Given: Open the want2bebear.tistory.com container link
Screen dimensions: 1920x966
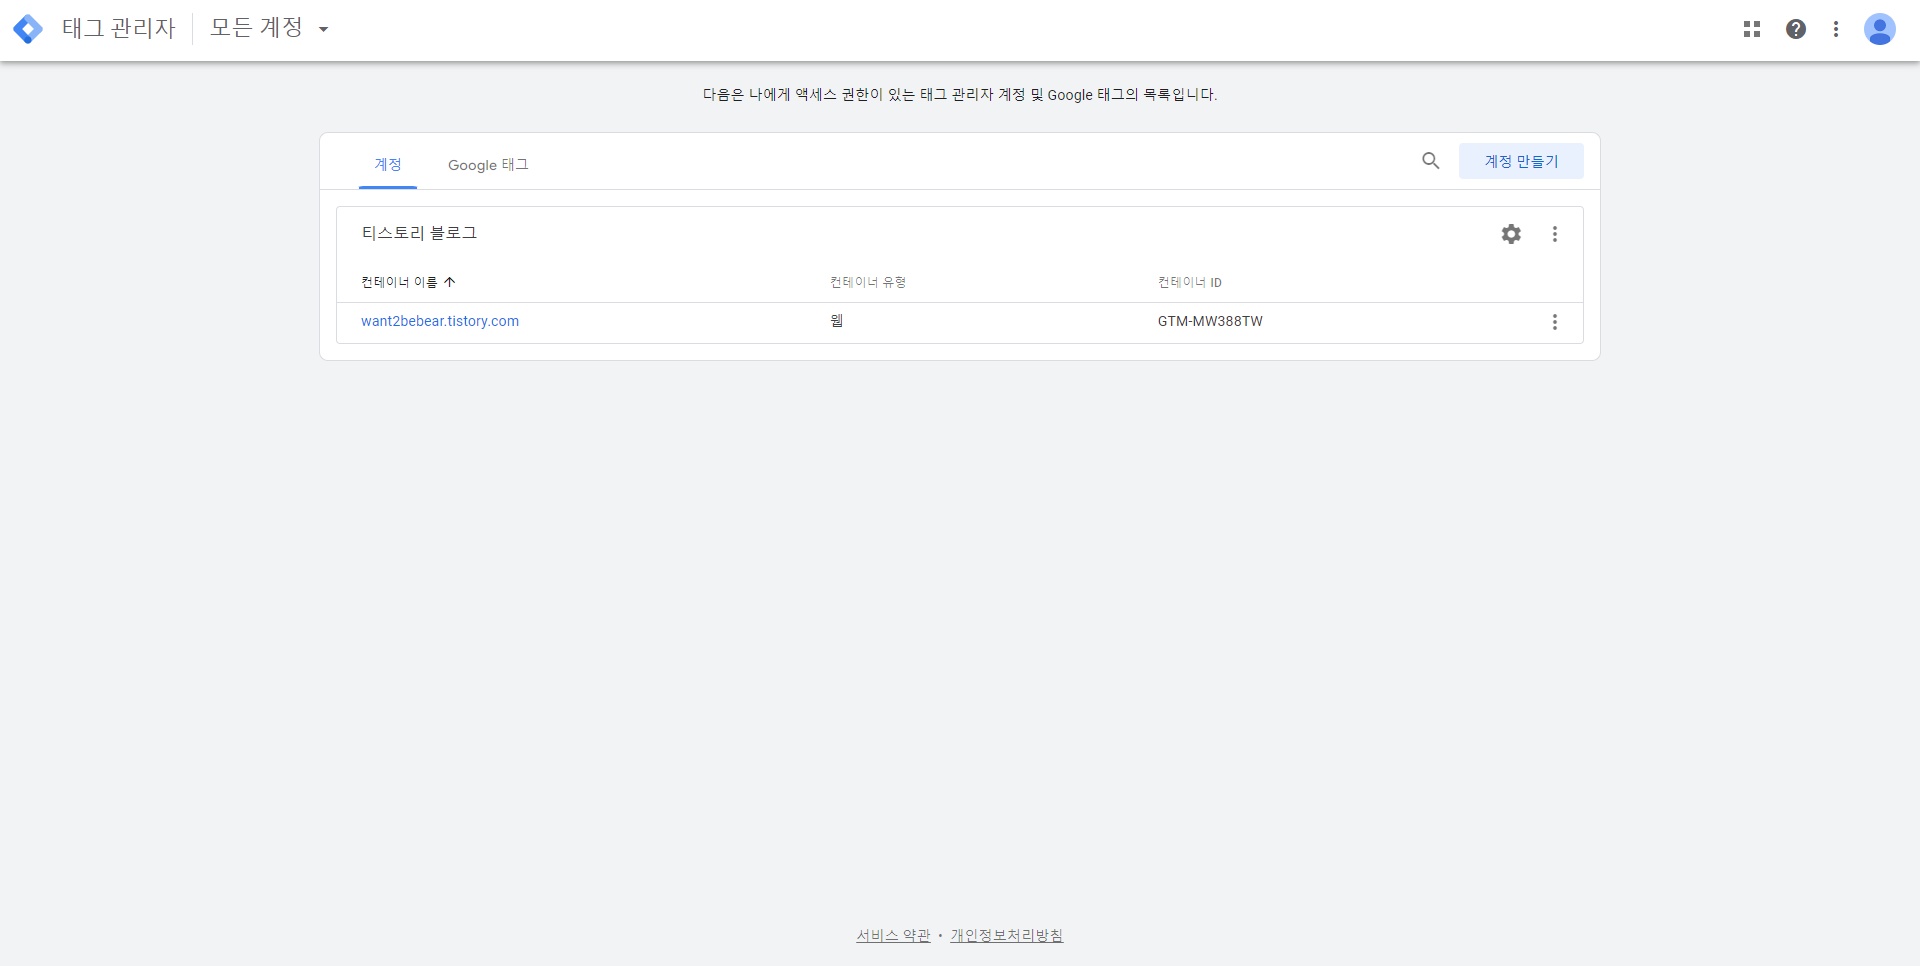Looking at the screenshot, I should pyautogui.click(x=440, y=321).
